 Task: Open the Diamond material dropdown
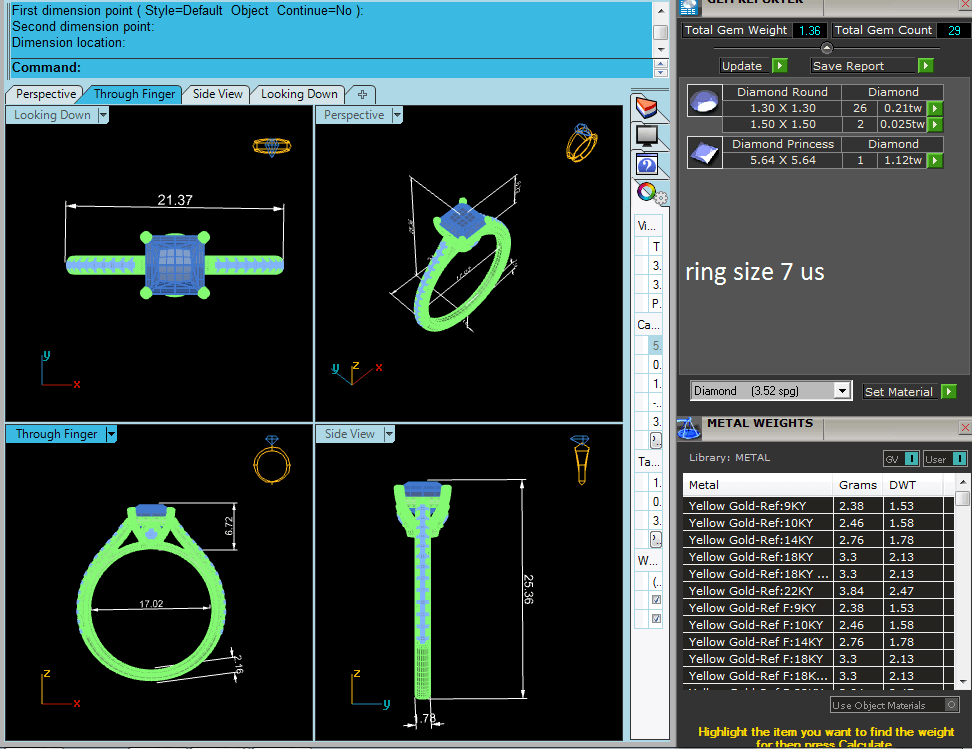point(842,391)
